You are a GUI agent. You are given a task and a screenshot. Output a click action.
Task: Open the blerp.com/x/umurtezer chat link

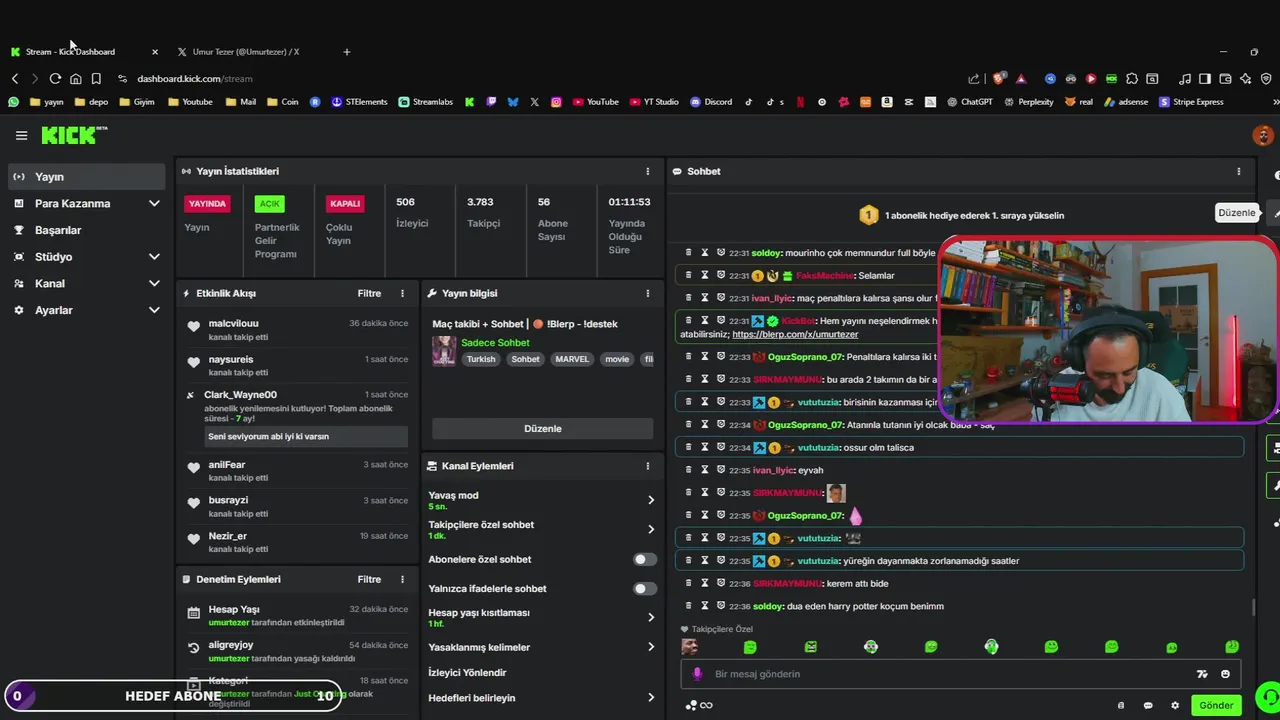pos(795,335)
